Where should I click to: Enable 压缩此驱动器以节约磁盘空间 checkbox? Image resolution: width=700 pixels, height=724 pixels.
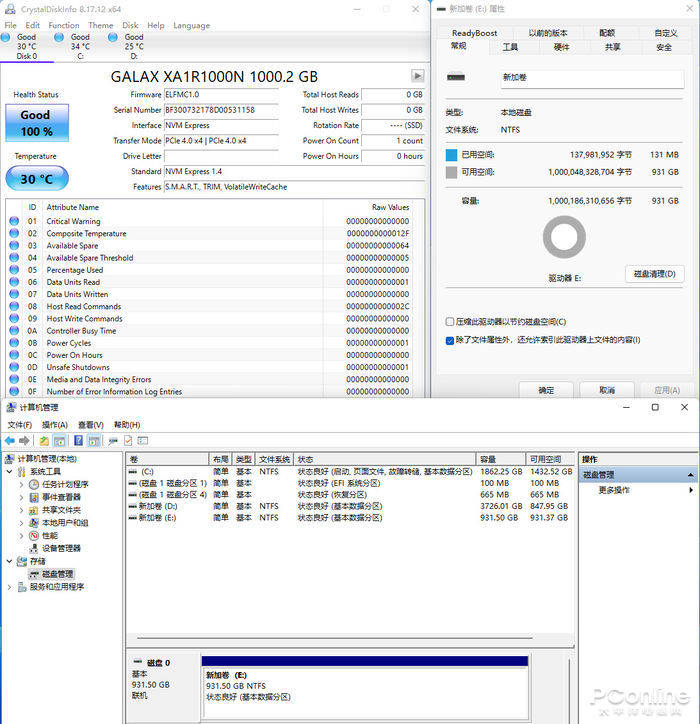pos(450,322)
